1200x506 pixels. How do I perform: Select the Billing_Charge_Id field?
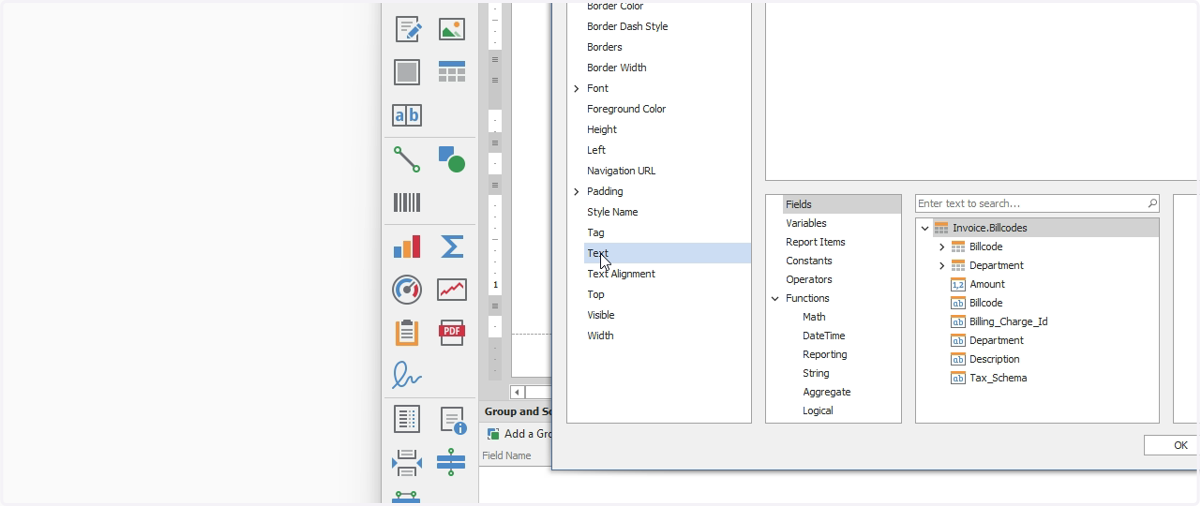1008,322
